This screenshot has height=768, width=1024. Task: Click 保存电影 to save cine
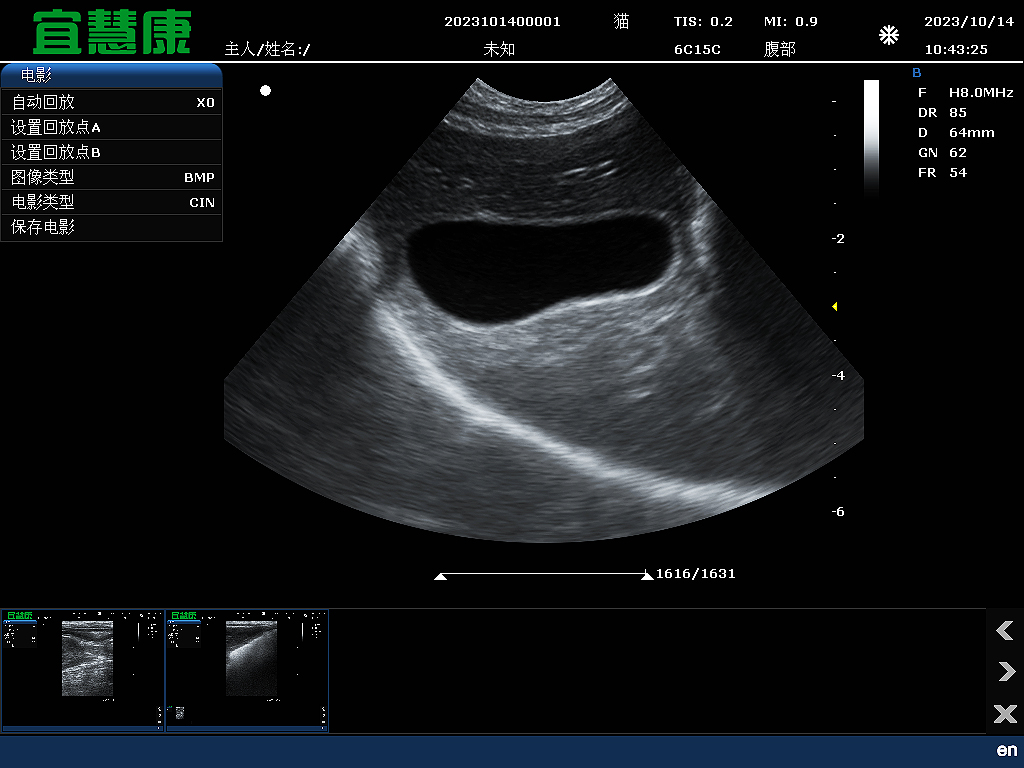111,227
